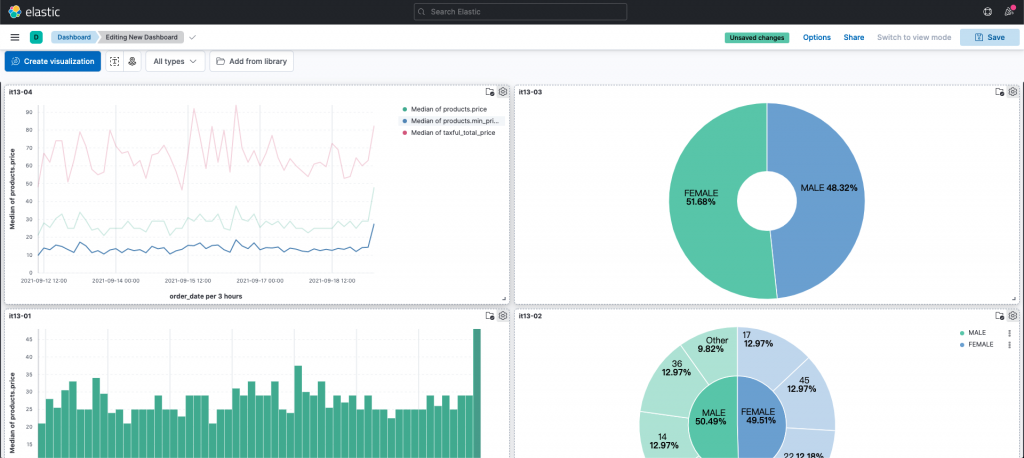Expand the All types dropdown

(175, 61)
